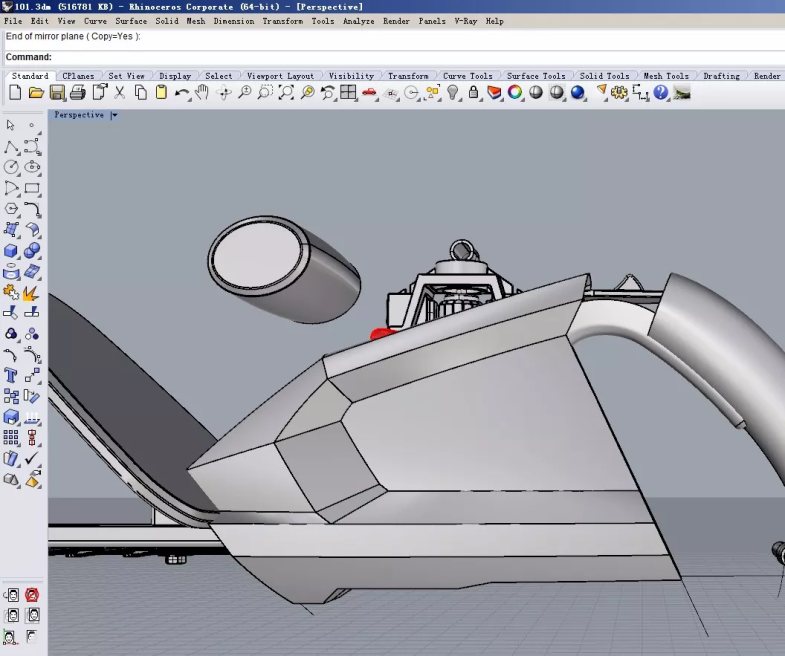Click the Join puzzle-piece tool
785x656 pixels.
pos(11,293)
